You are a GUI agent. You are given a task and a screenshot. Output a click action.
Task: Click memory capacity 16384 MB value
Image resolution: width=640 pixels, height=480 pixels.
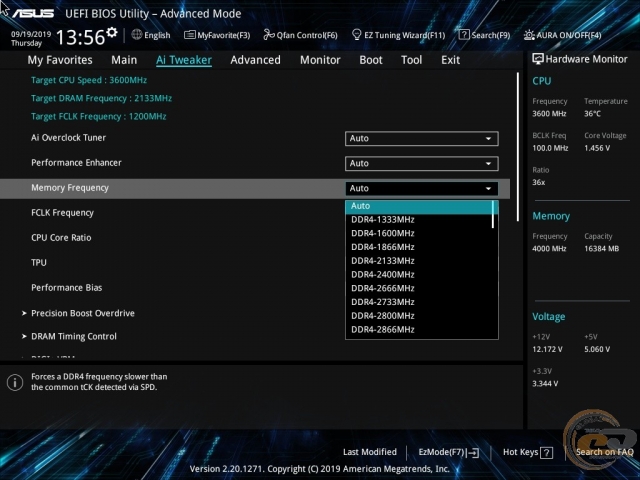pos(601,249)
